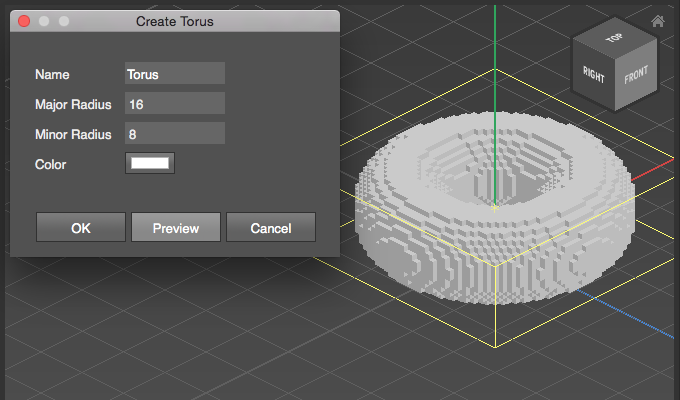Screen dimensions: 680x400
Task: Click the Major Radius value field
Action: click(x=174, y=104)
